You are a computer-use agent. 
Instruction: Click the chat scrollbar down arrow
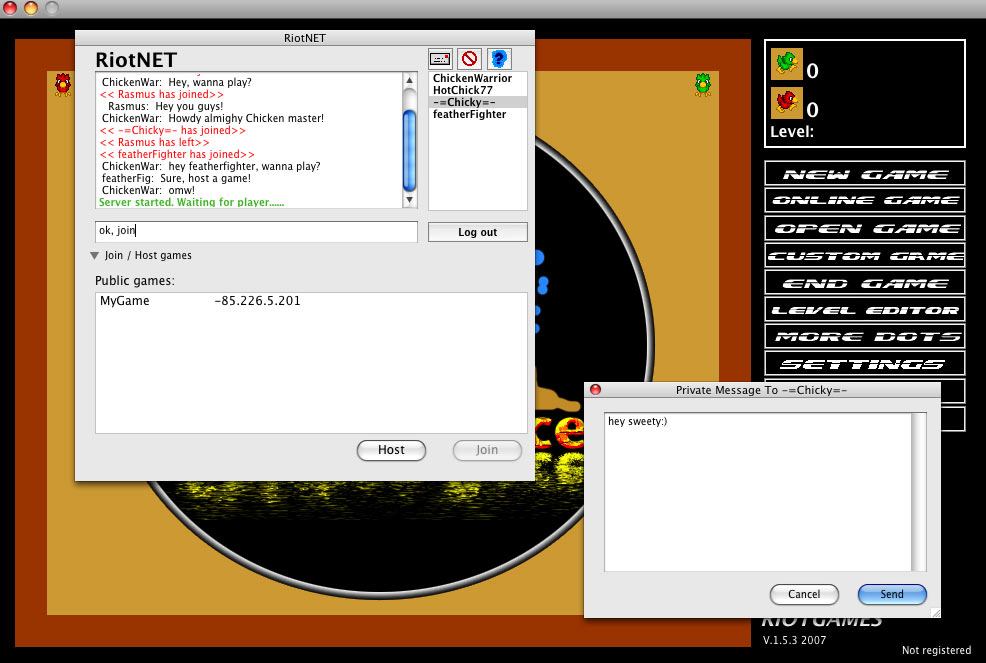pos(409,200)
